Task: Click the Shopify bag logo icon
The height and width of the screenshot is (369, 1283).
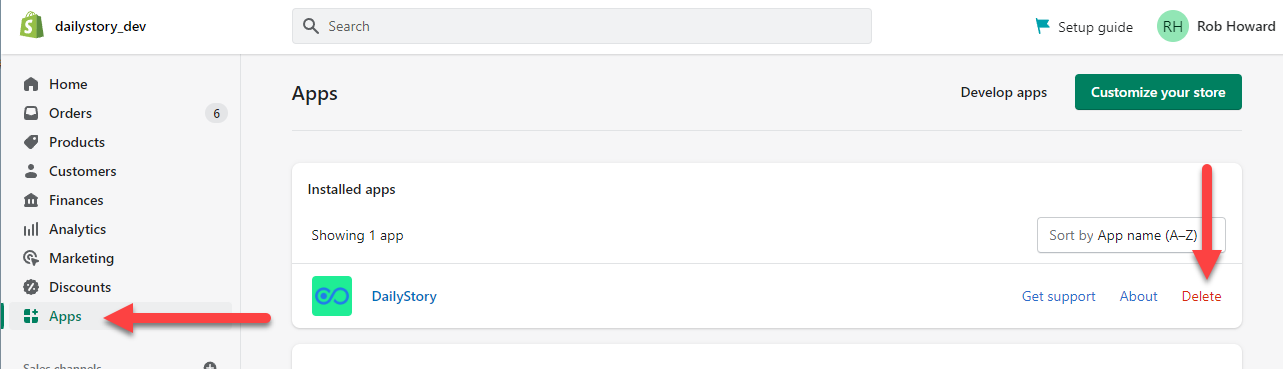Action: click(x=31, y=26)
